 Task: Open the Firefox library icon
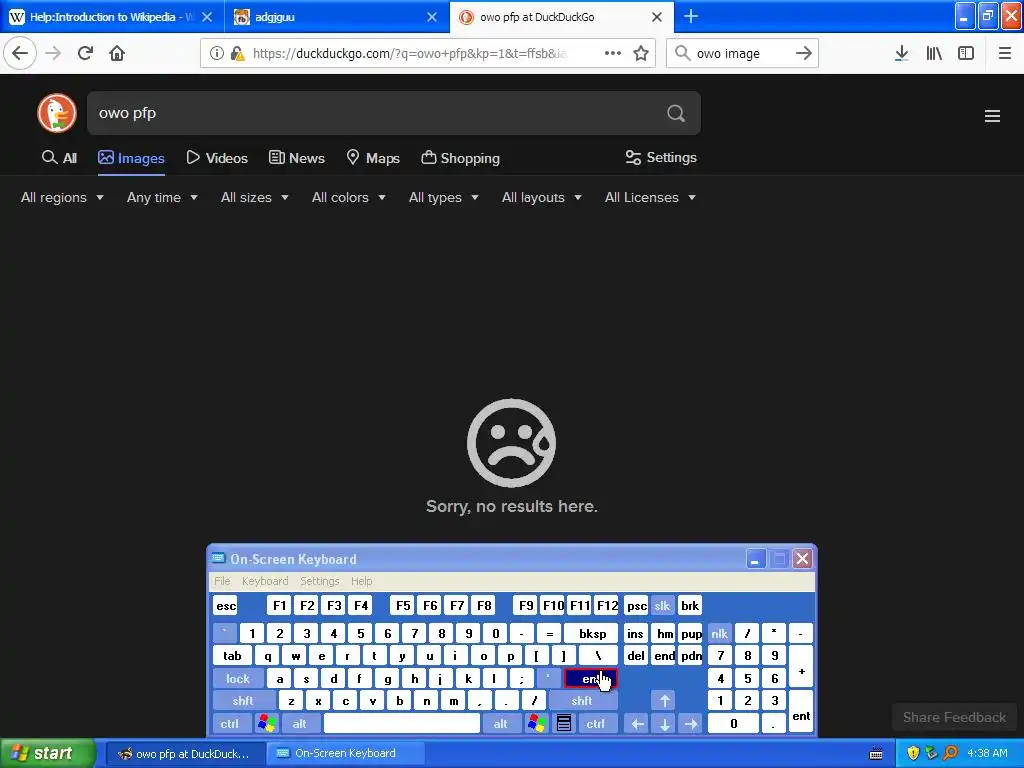pos(934,54)
